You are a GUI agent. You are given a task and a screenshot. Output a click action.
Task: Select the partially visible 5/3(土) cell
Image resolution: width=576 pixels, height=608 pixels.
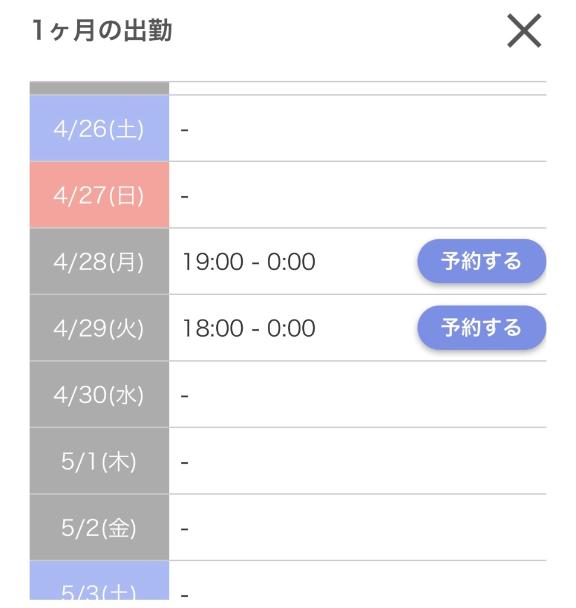point(99,580)
